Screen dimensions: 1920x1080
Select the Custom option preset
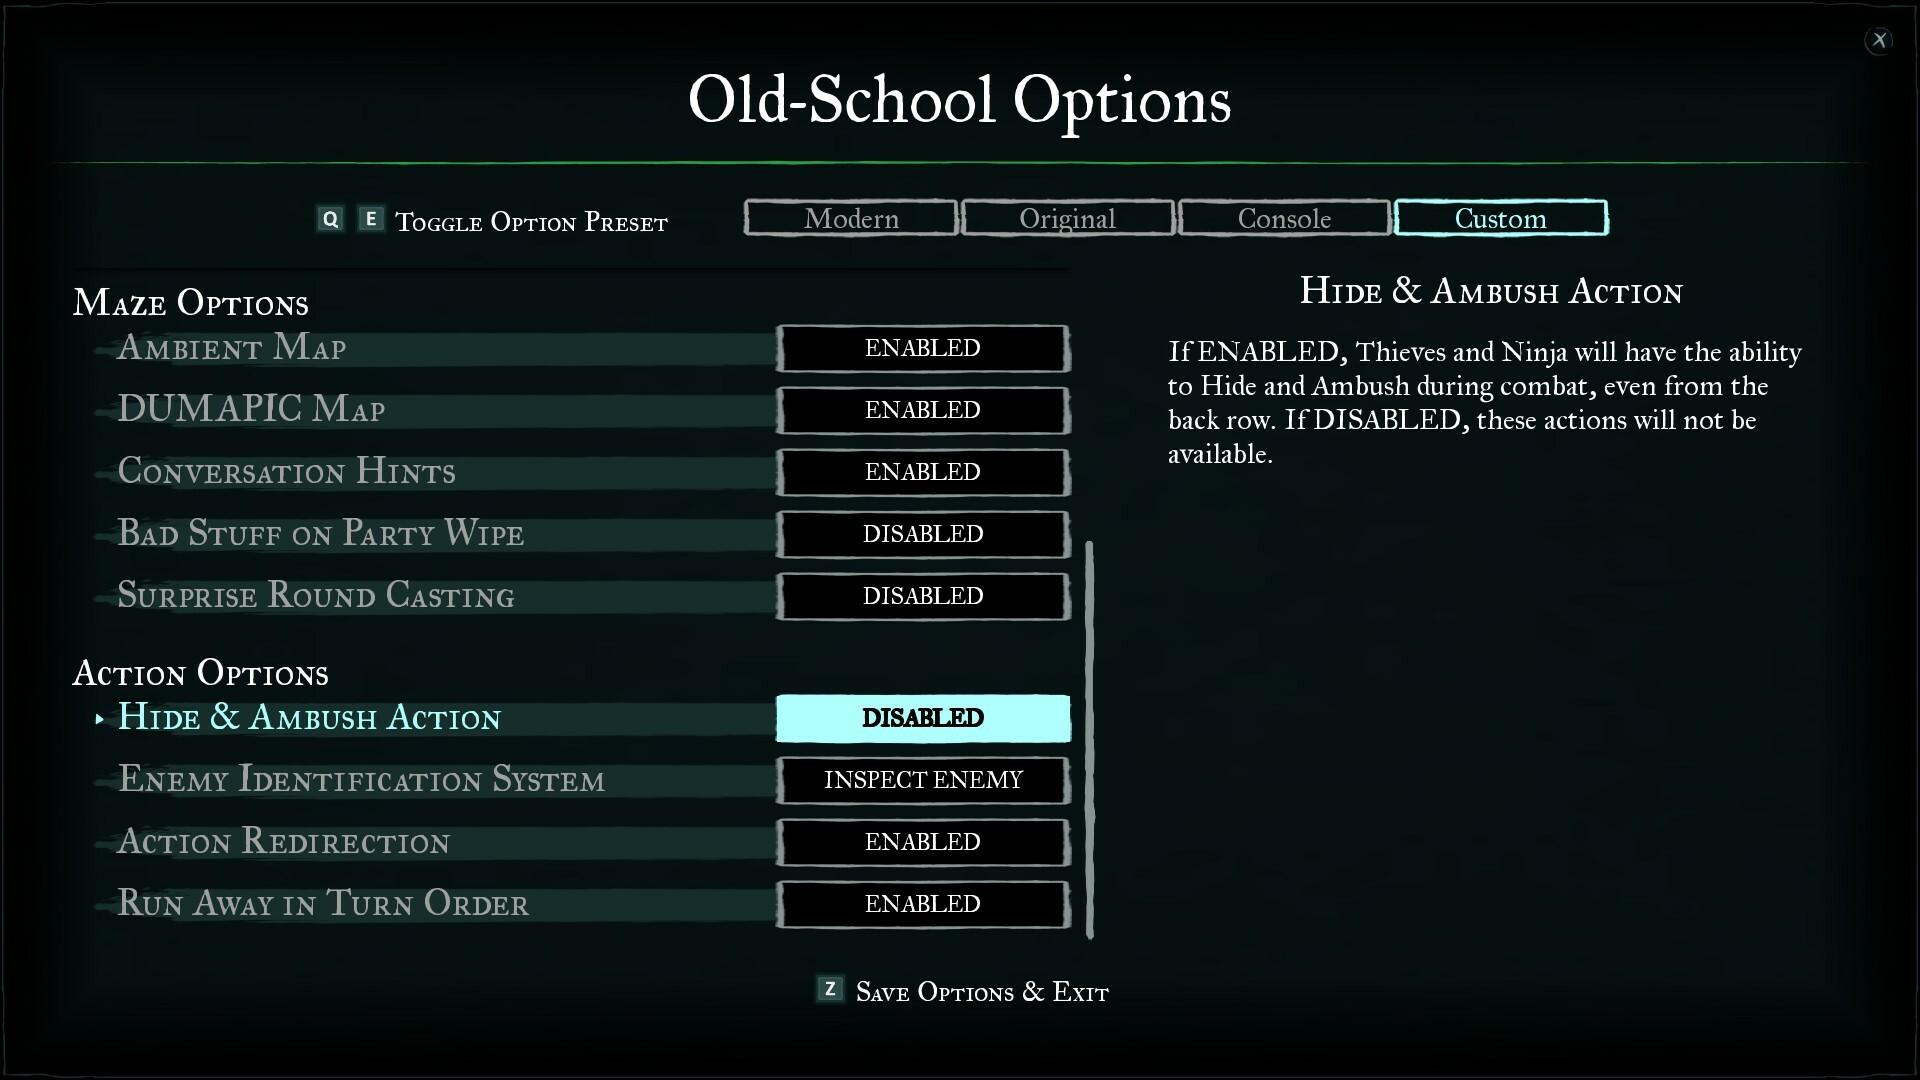pos(1501,218)
